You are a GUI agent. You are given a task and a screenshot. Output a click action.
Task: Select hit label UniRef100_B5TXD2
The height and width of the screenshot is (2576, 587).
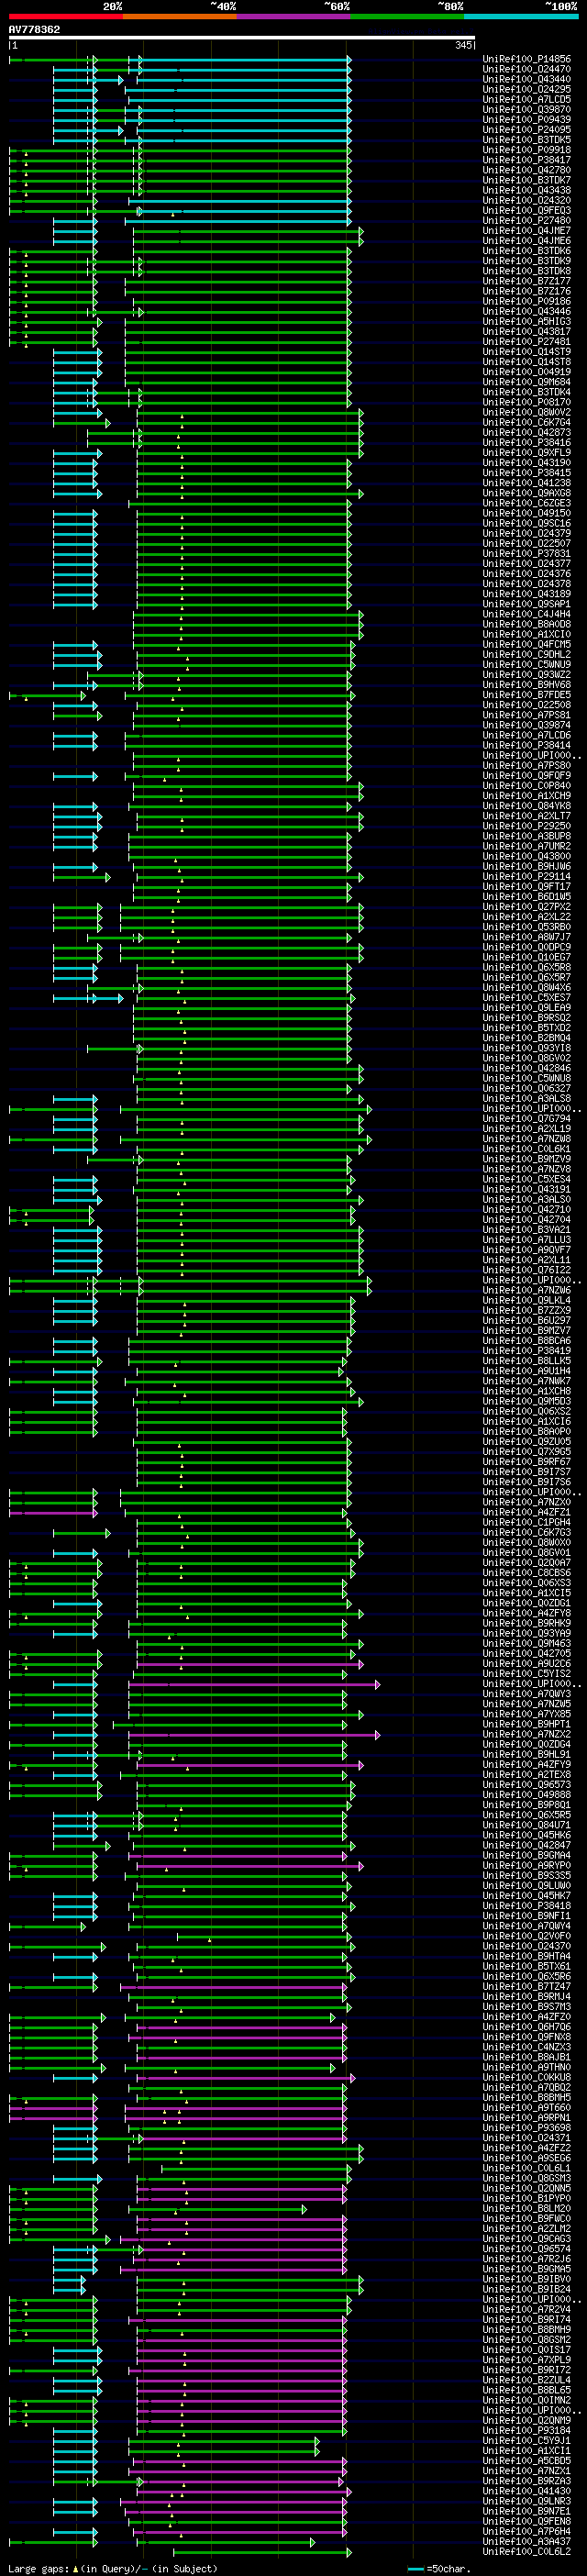(527, 1028)
